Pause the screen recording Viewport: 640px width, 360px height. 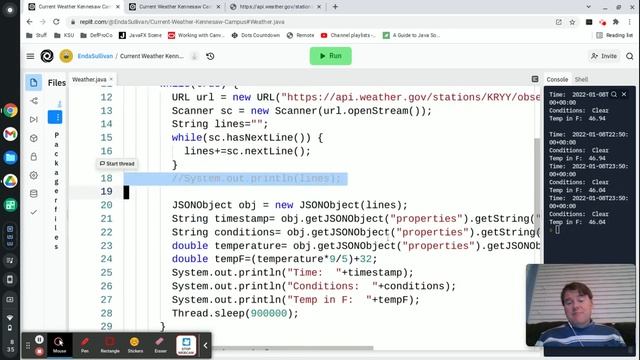coord(39,339)
